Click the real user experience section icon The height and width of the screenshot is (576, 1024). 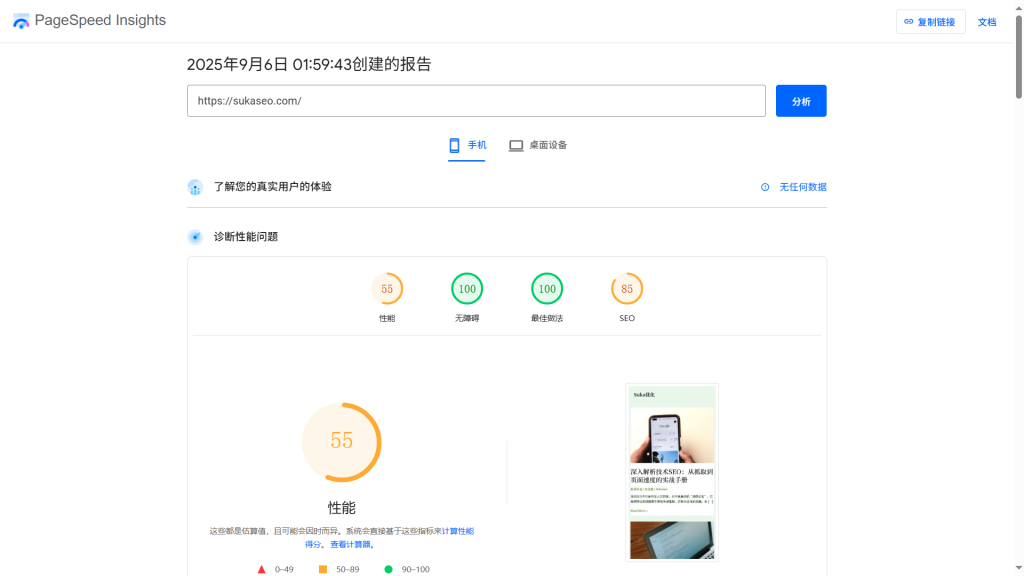tap(195, 187)
